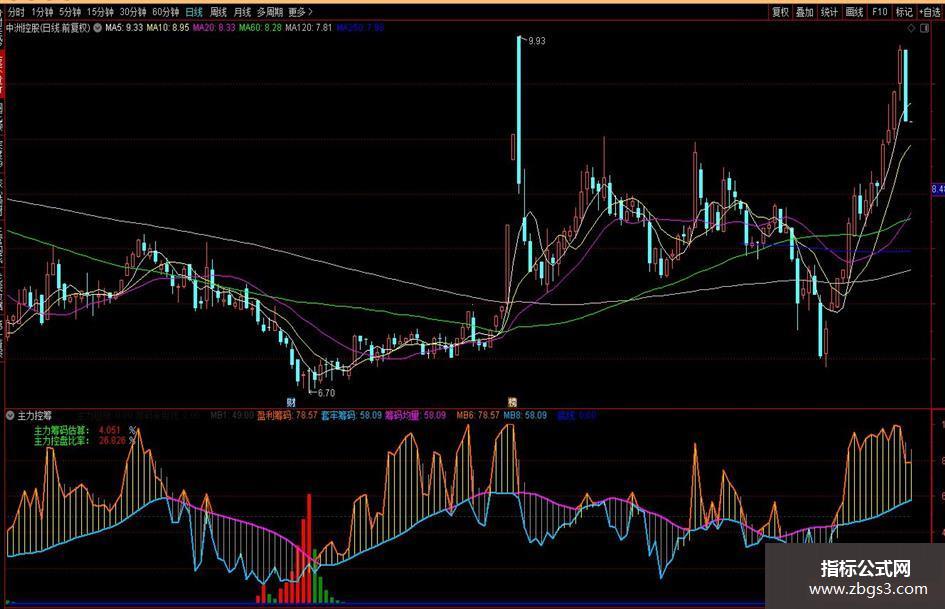Click the MB8: 58.09 label

tap(525, 415)
